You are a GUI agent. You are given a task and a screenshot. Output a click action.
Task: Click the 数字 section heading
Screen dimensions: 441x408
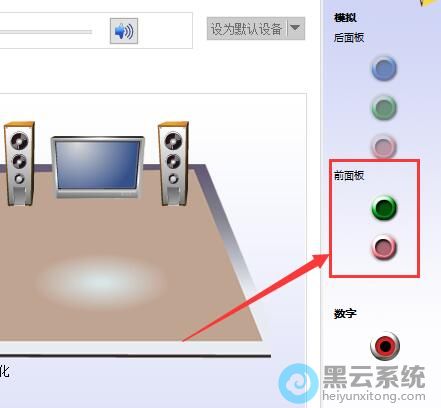click(345, 313)
